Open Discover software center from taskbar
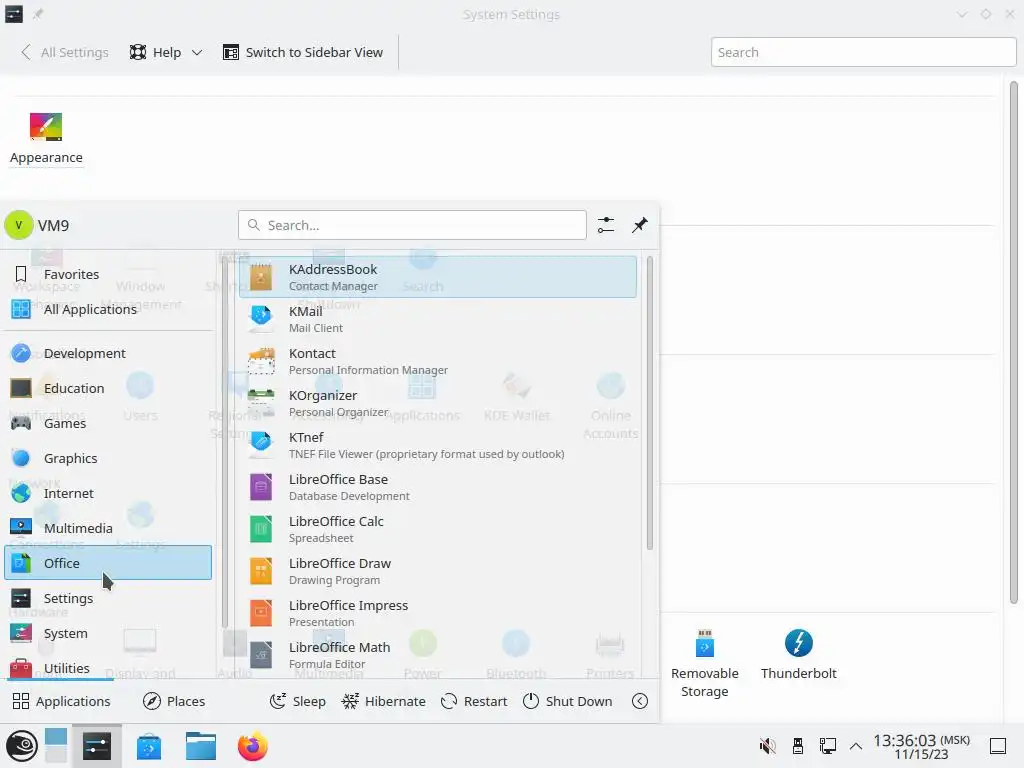The height and width of the screenshot is (768, 1024). click(x=149, y=746)
